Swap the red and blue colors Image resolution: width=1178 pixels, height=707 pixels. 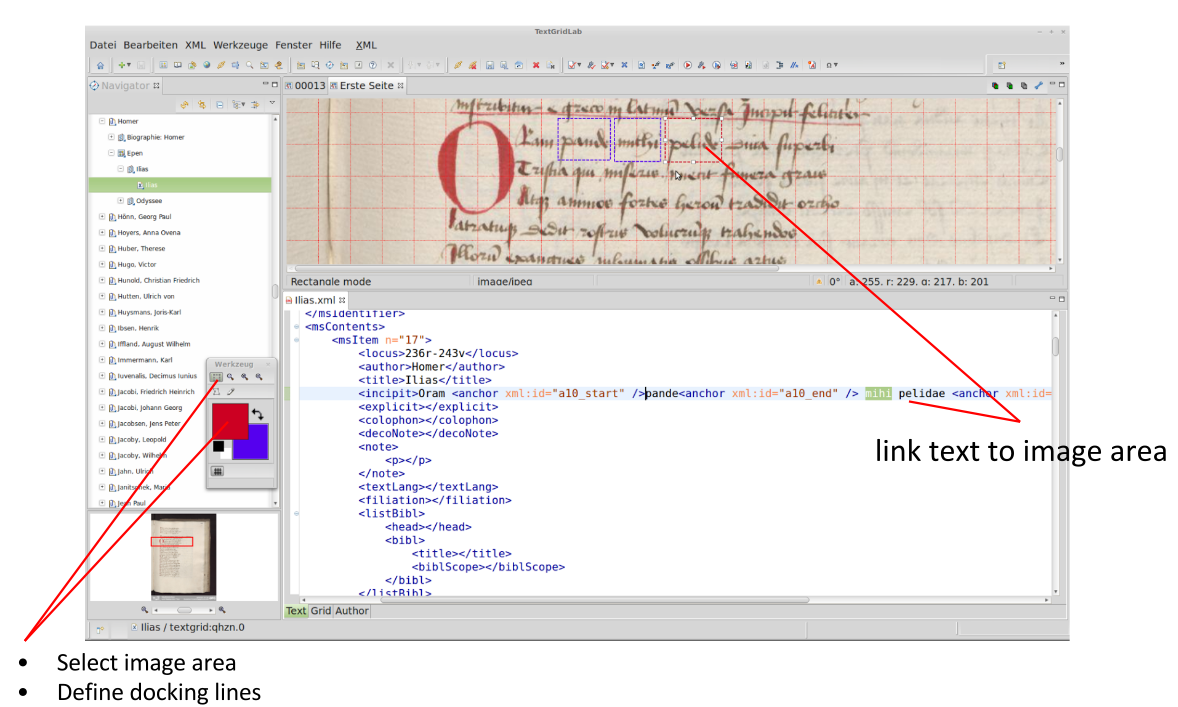click(x=258, y=414)
